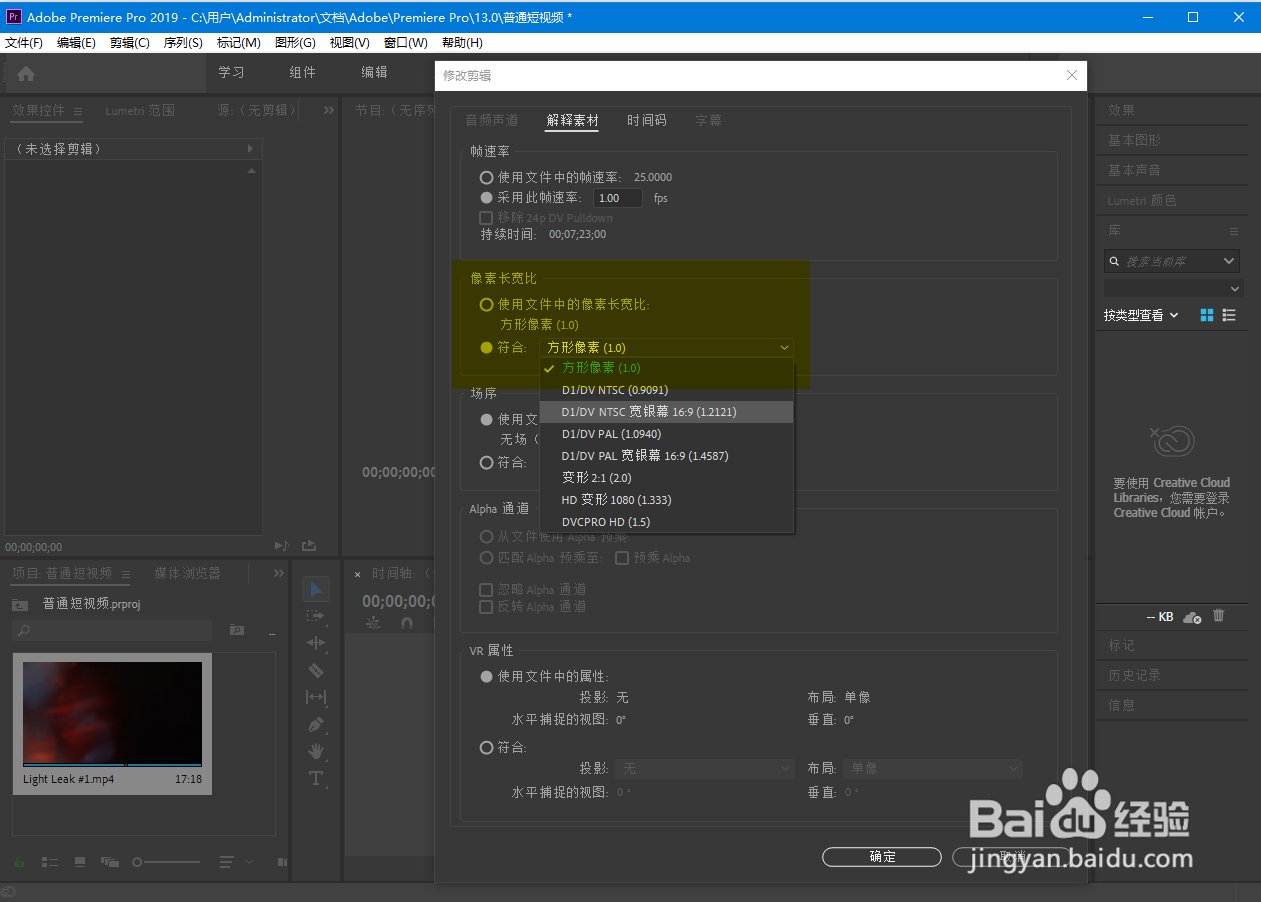1261x902 pixels.
Task: Select 'Use pixel aspect ratio from file' radio
Action: point(486,304)
